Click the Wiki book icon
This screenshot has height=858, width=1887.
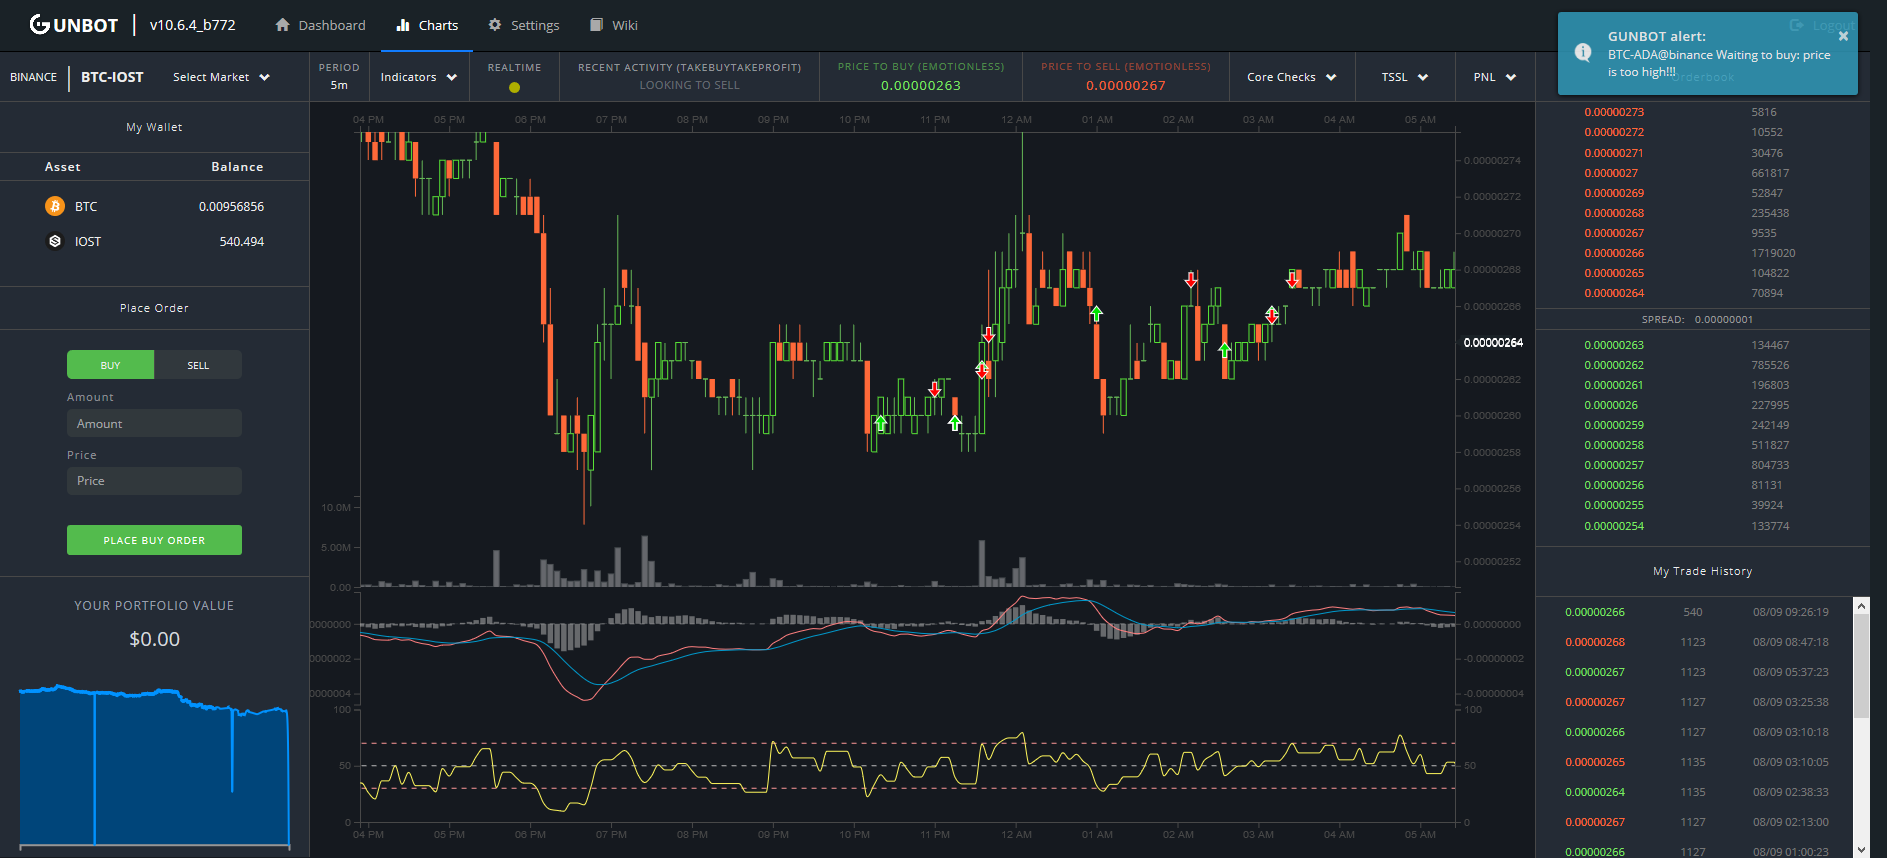(x=597, y=24)
